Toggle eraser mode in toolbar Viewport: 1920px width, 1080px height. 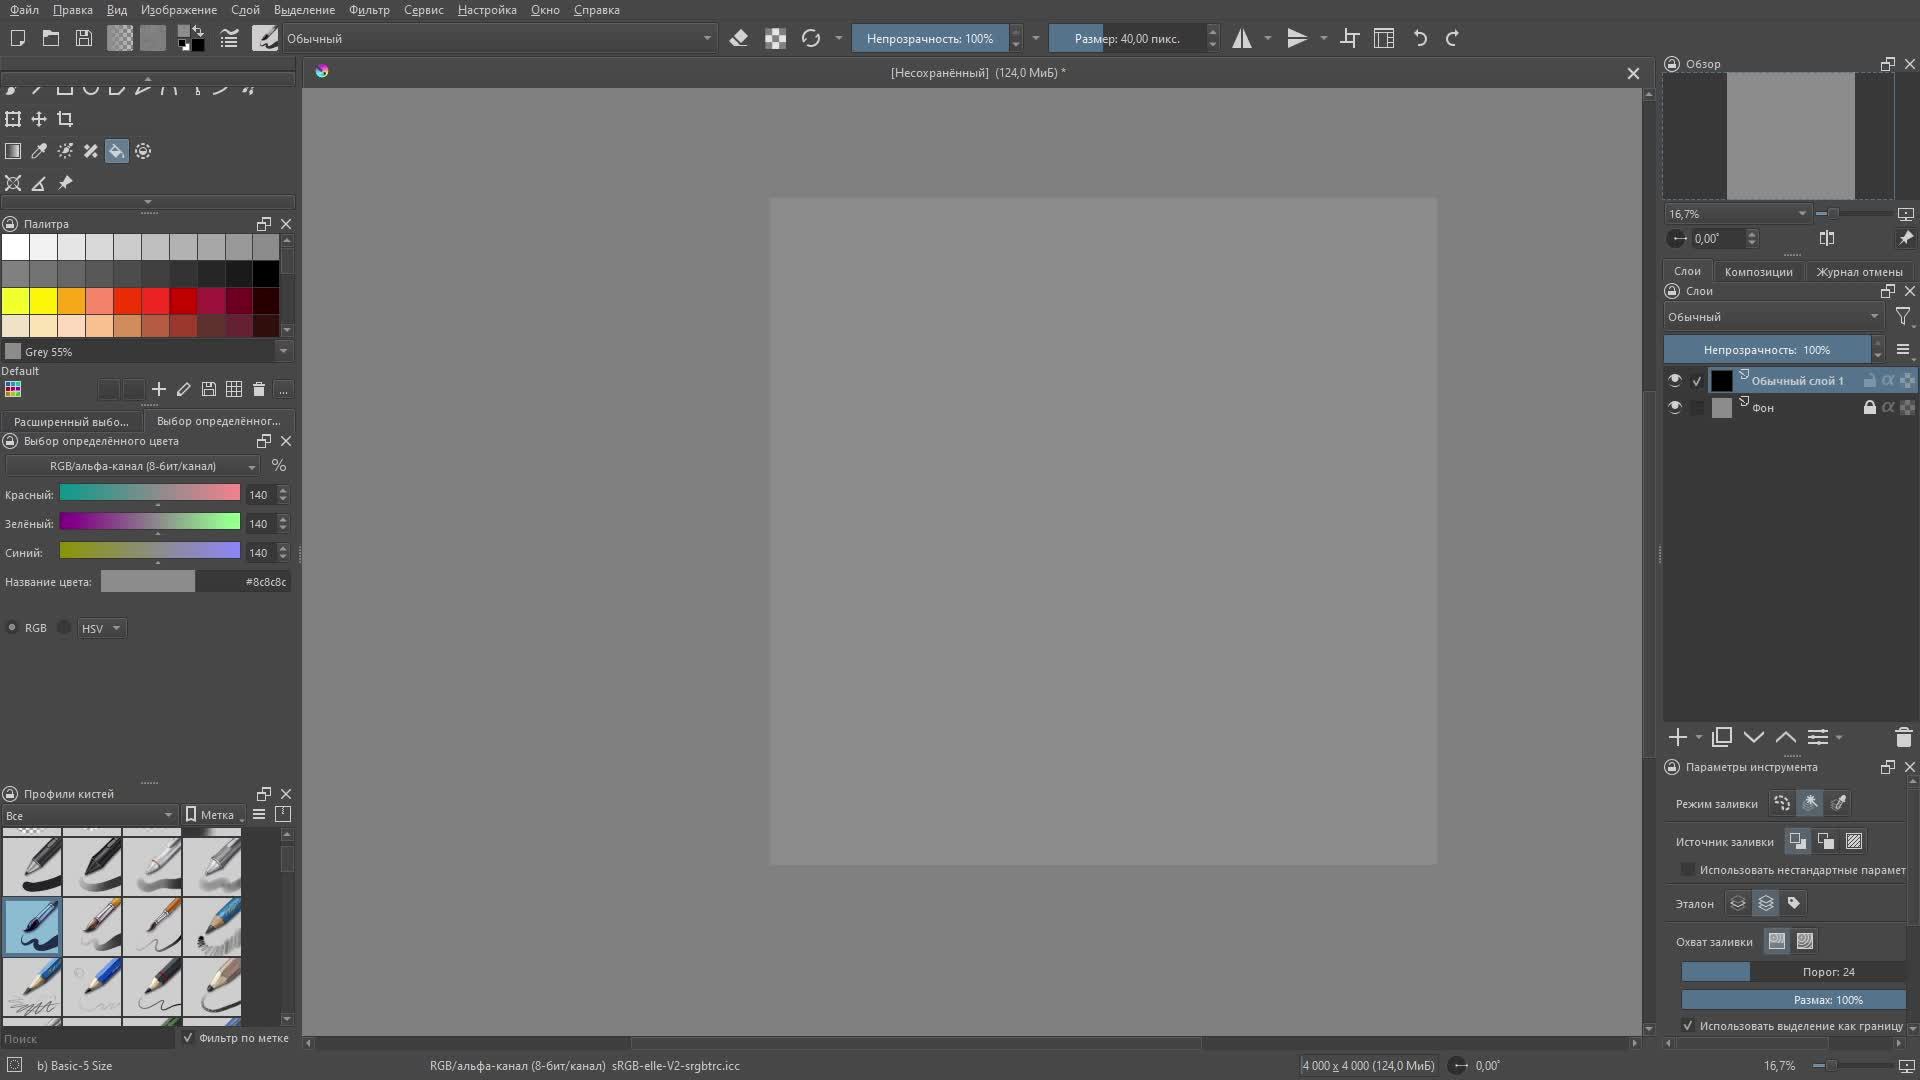click(x=739, y=38)
